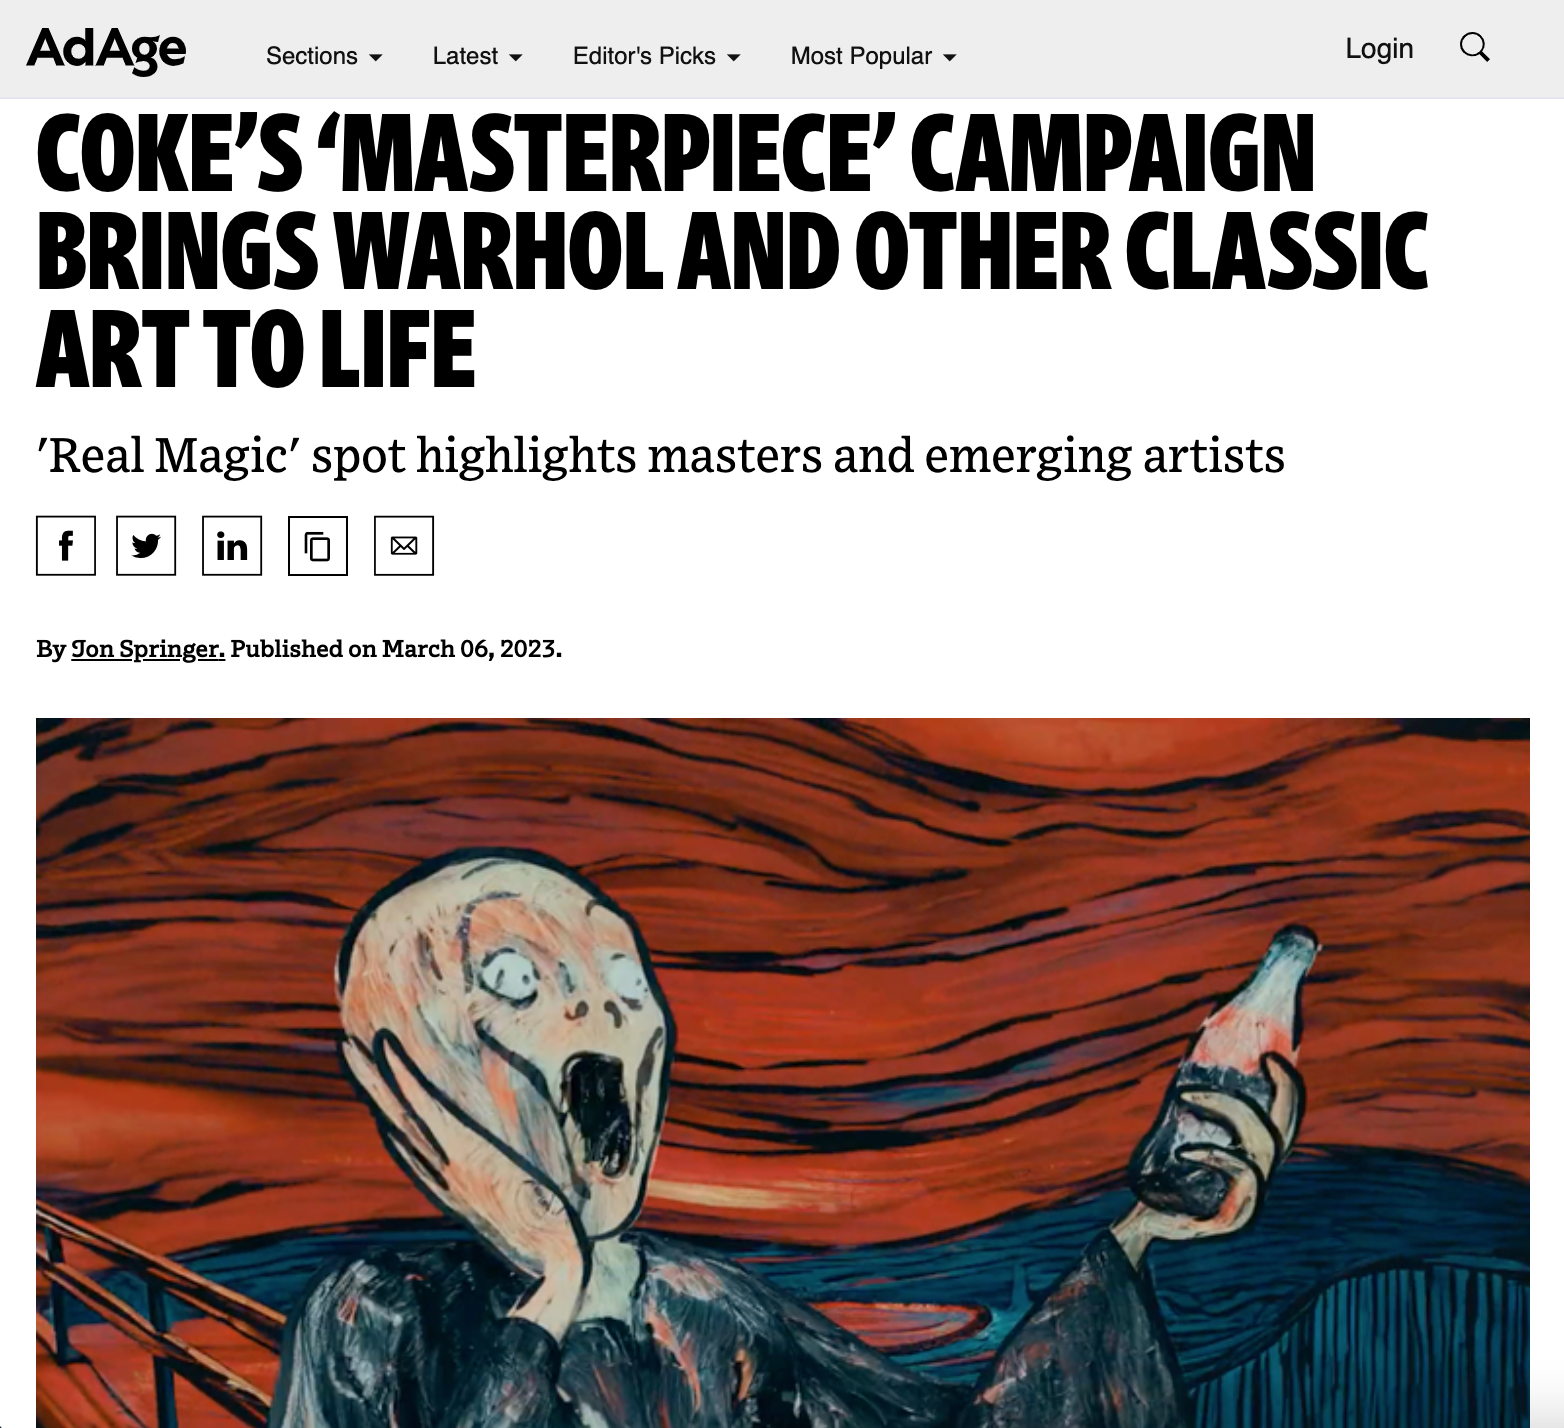Screen dimensions: 1564x1428
Task: Click the Scream painting hero image
Action: click(x=782, y=1072)
